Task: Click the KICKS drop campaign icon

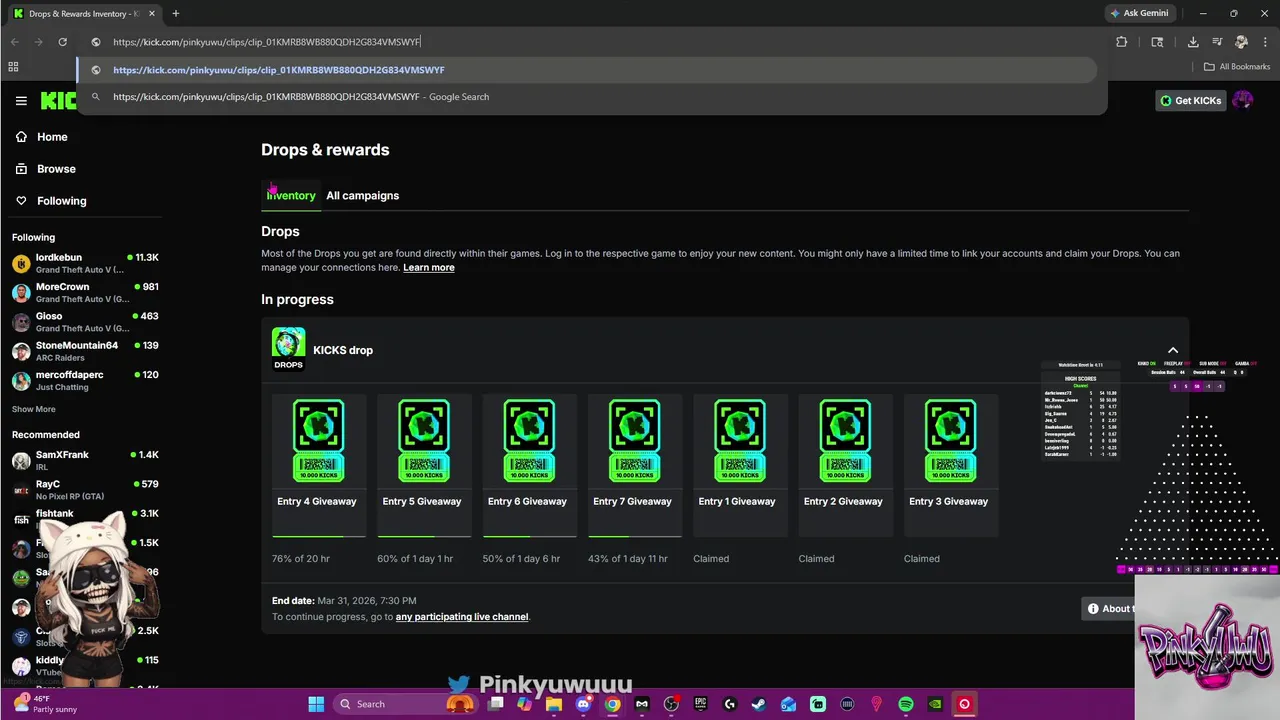Action: tap(288, 349)
